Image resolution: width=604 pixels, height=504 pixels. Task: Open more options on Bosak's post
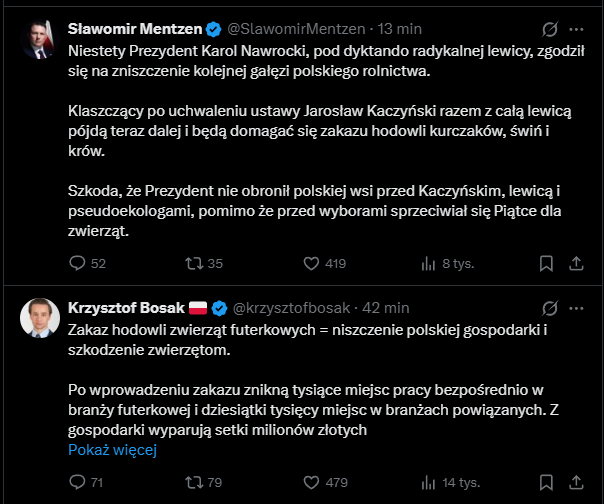point(577,306)
